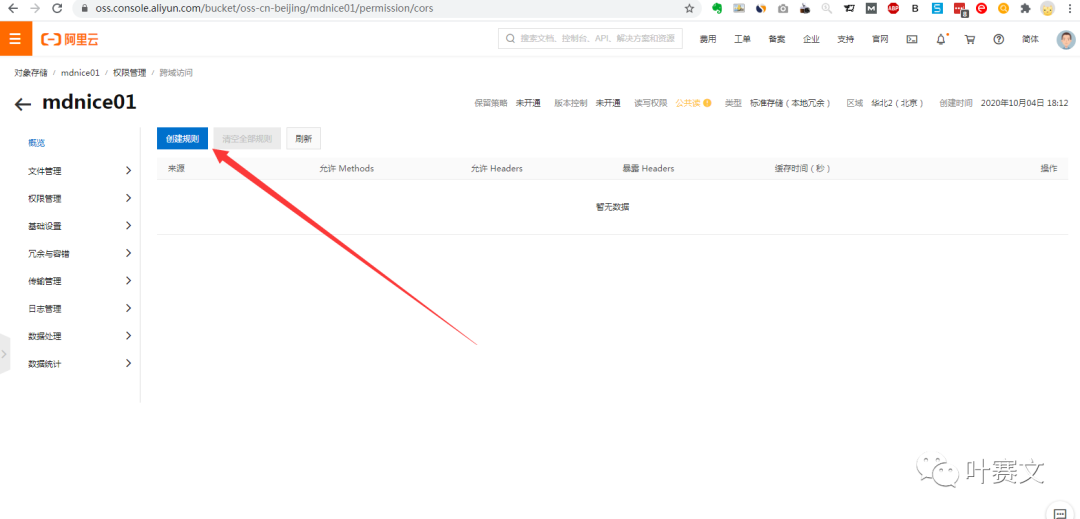Open the 工单 header menu
Viewport: 1080px width, 519px height.
742,39
